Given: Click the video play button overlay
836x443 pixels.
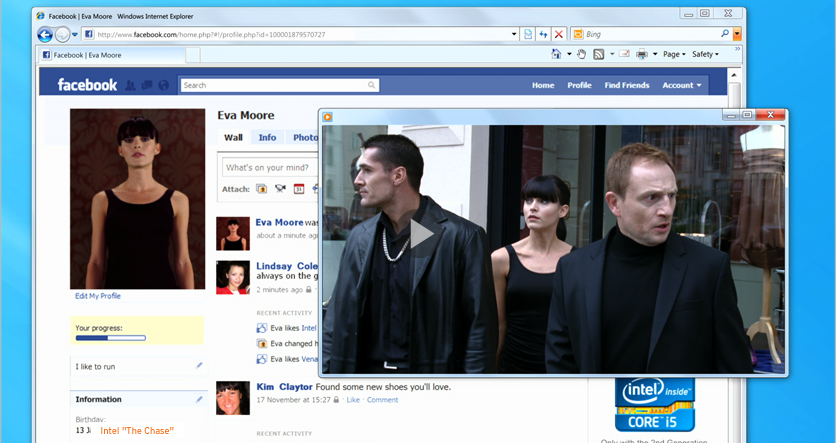Looking at the screenshot, I should (422, 235).
